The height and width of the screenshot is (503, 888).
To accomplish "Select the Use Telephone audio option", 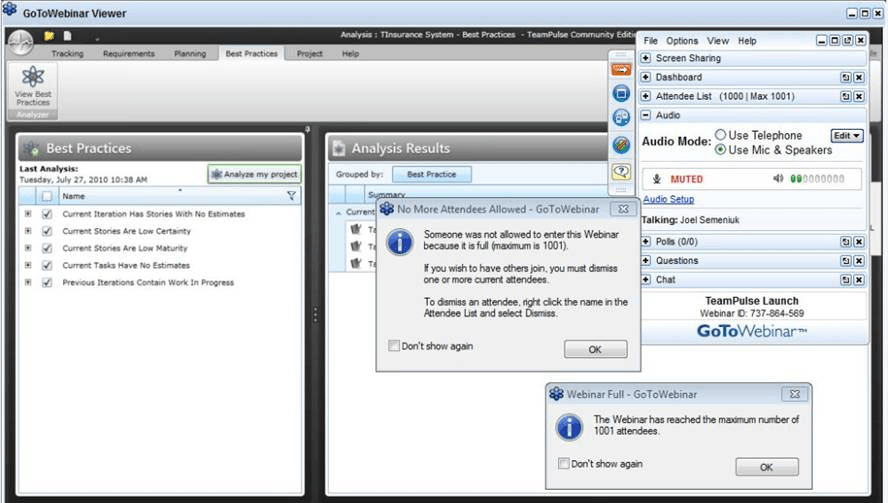I will click(x=720, y=135).
